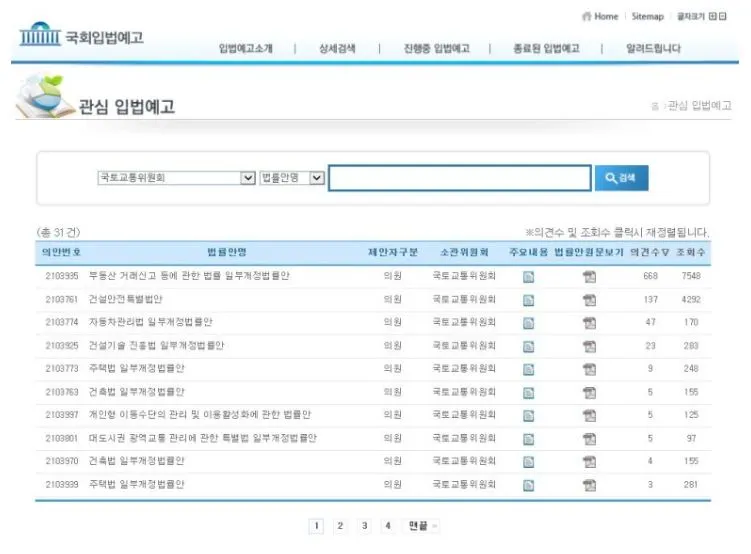Decrease font size with minus icon
The height and width of the screenshot is (554, 751).
tap(722, 16)
